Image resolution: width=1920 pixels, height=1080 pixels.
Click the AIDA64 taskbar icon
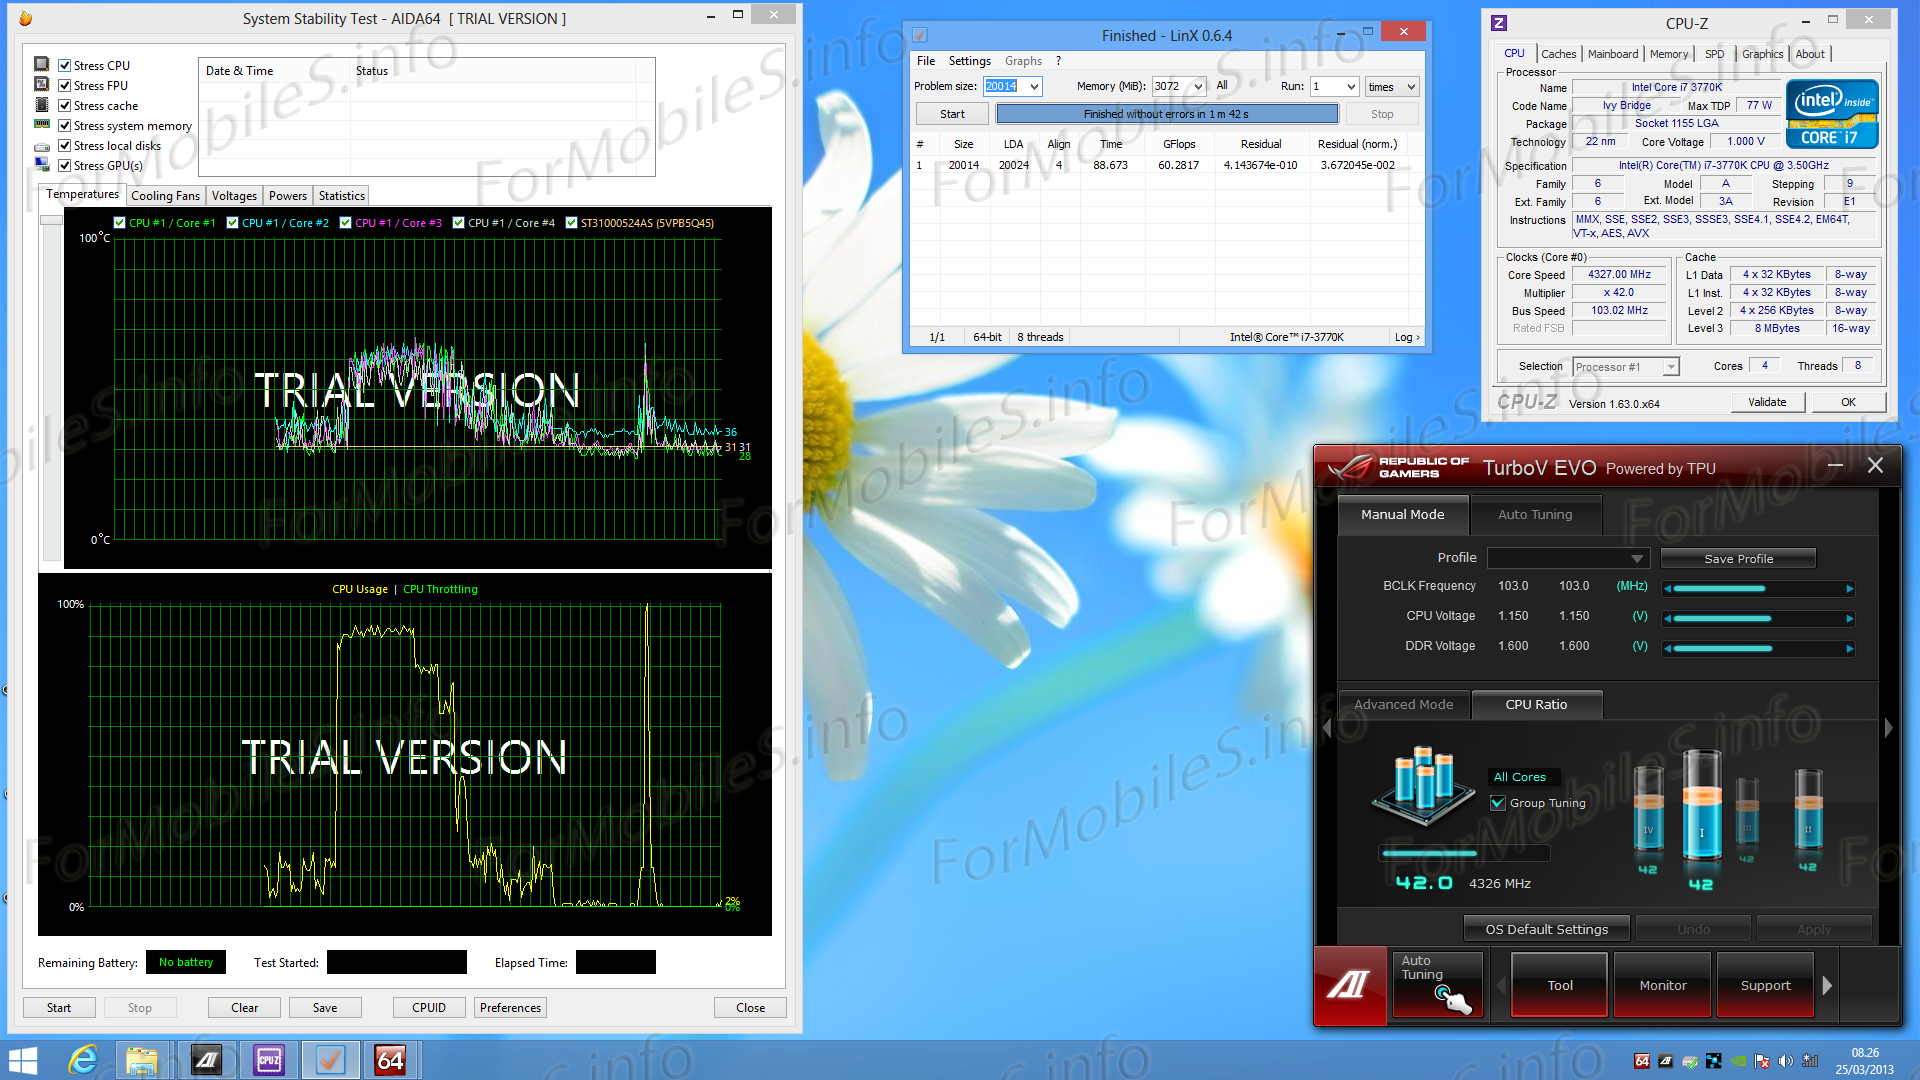pyautogui.click(x=390, y=1060)
